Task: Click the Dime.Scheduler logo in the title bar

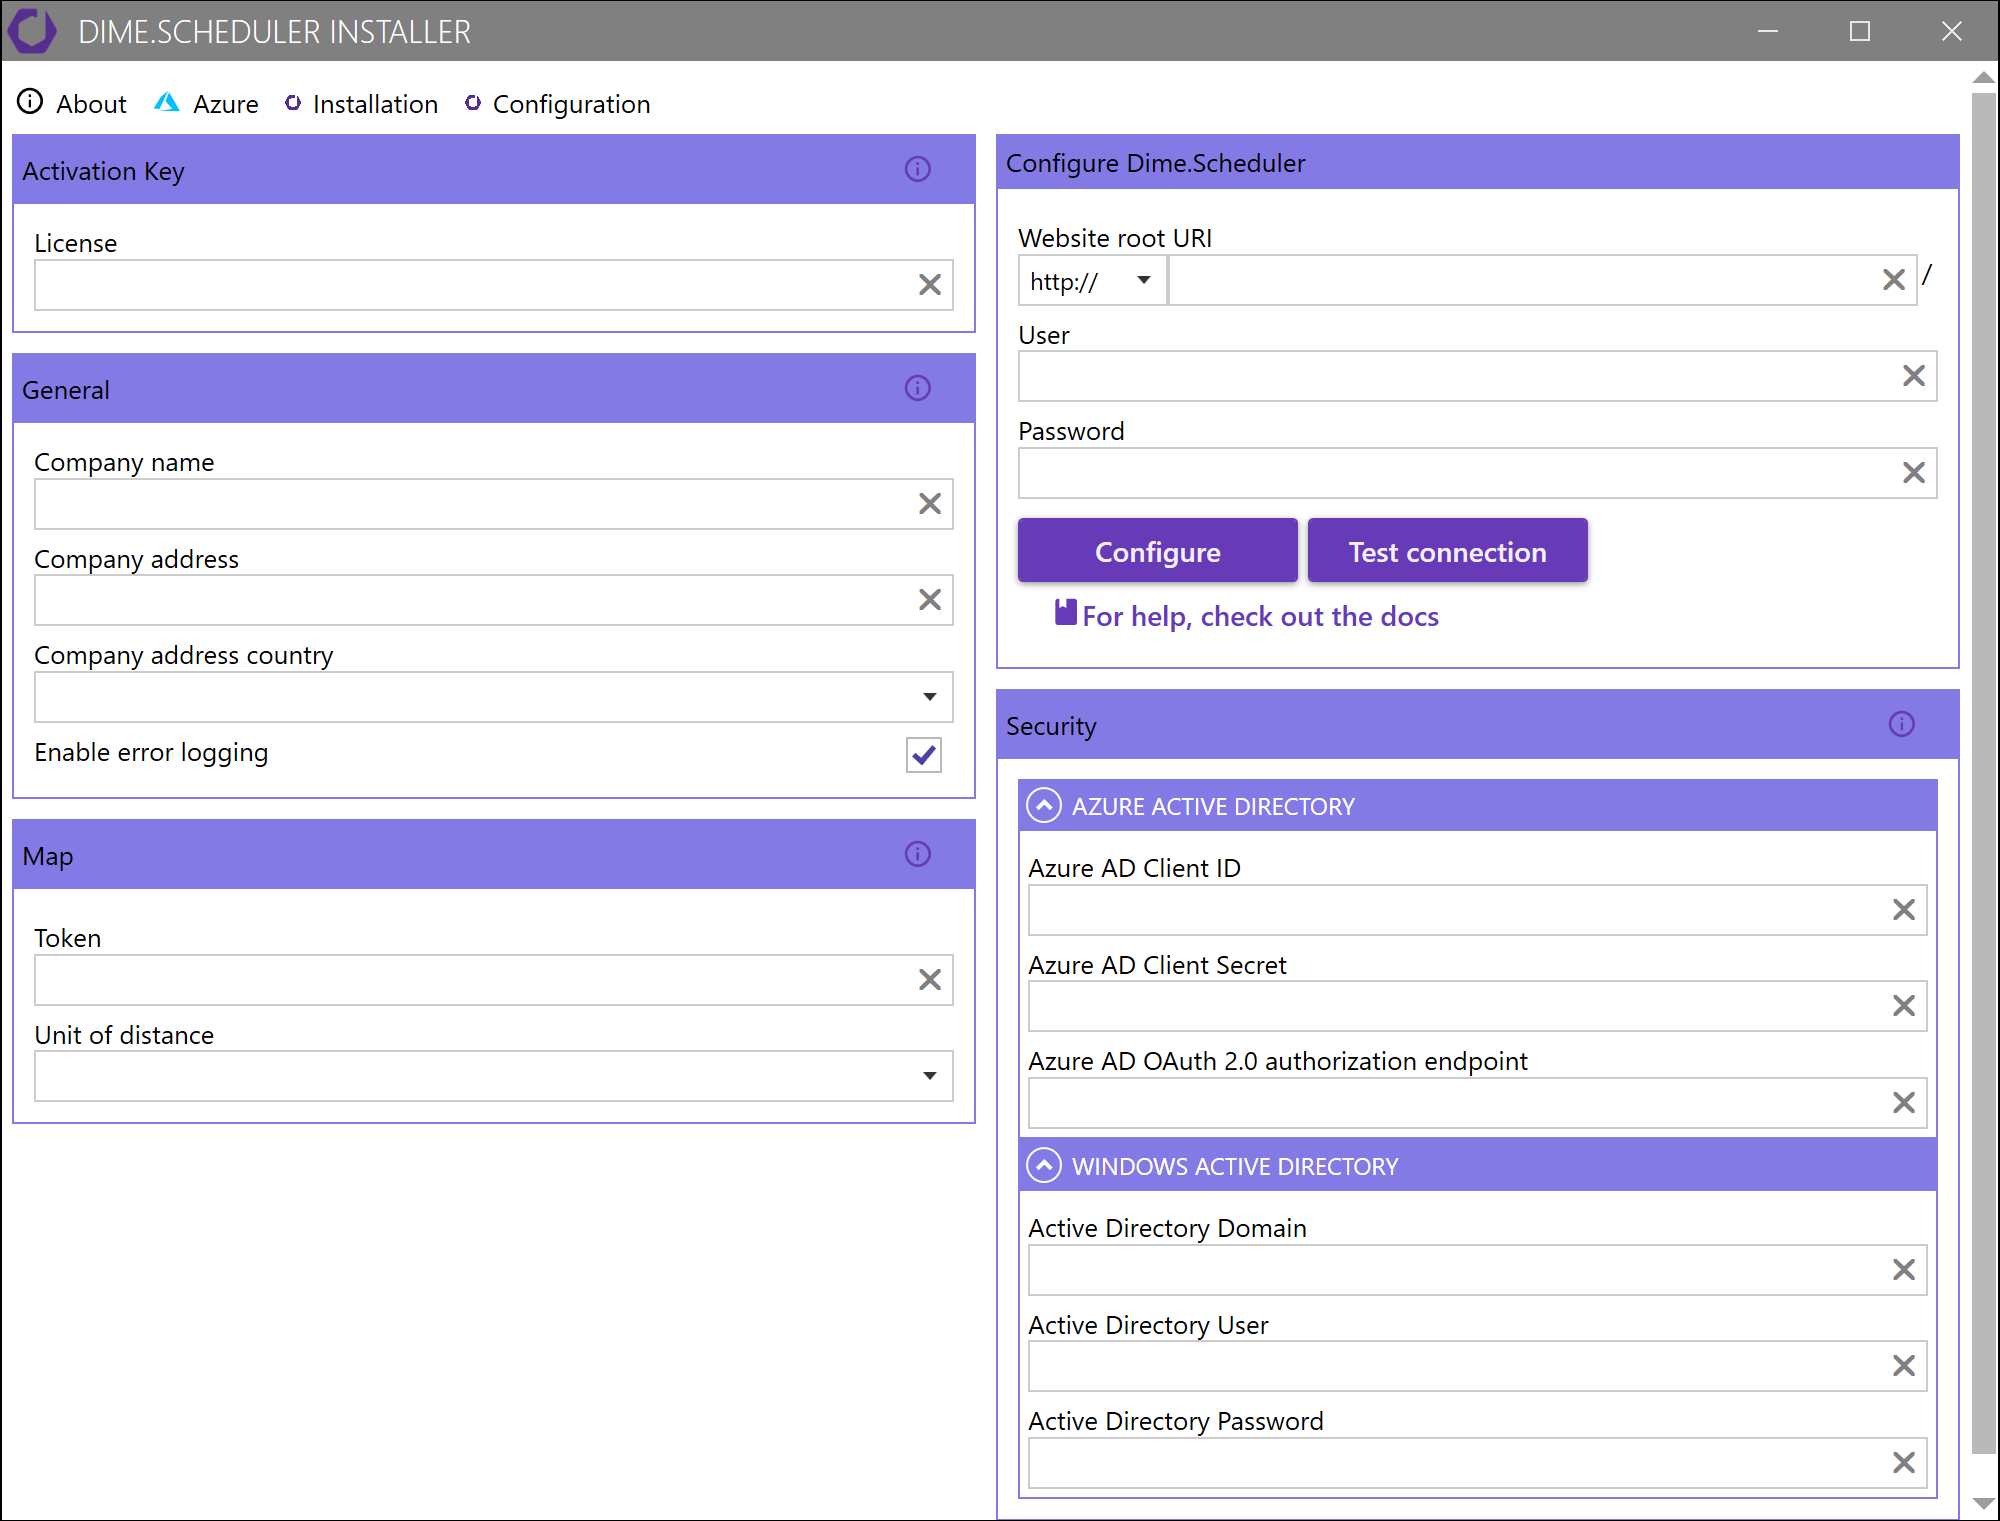Action: 32,30
